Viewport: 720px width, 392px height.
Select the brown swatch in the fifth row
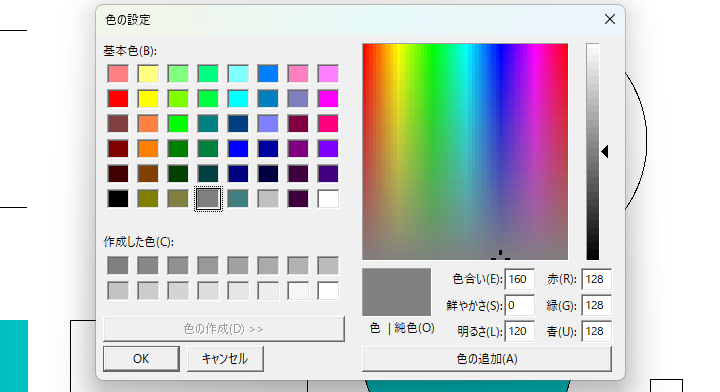tap(148, 174)
